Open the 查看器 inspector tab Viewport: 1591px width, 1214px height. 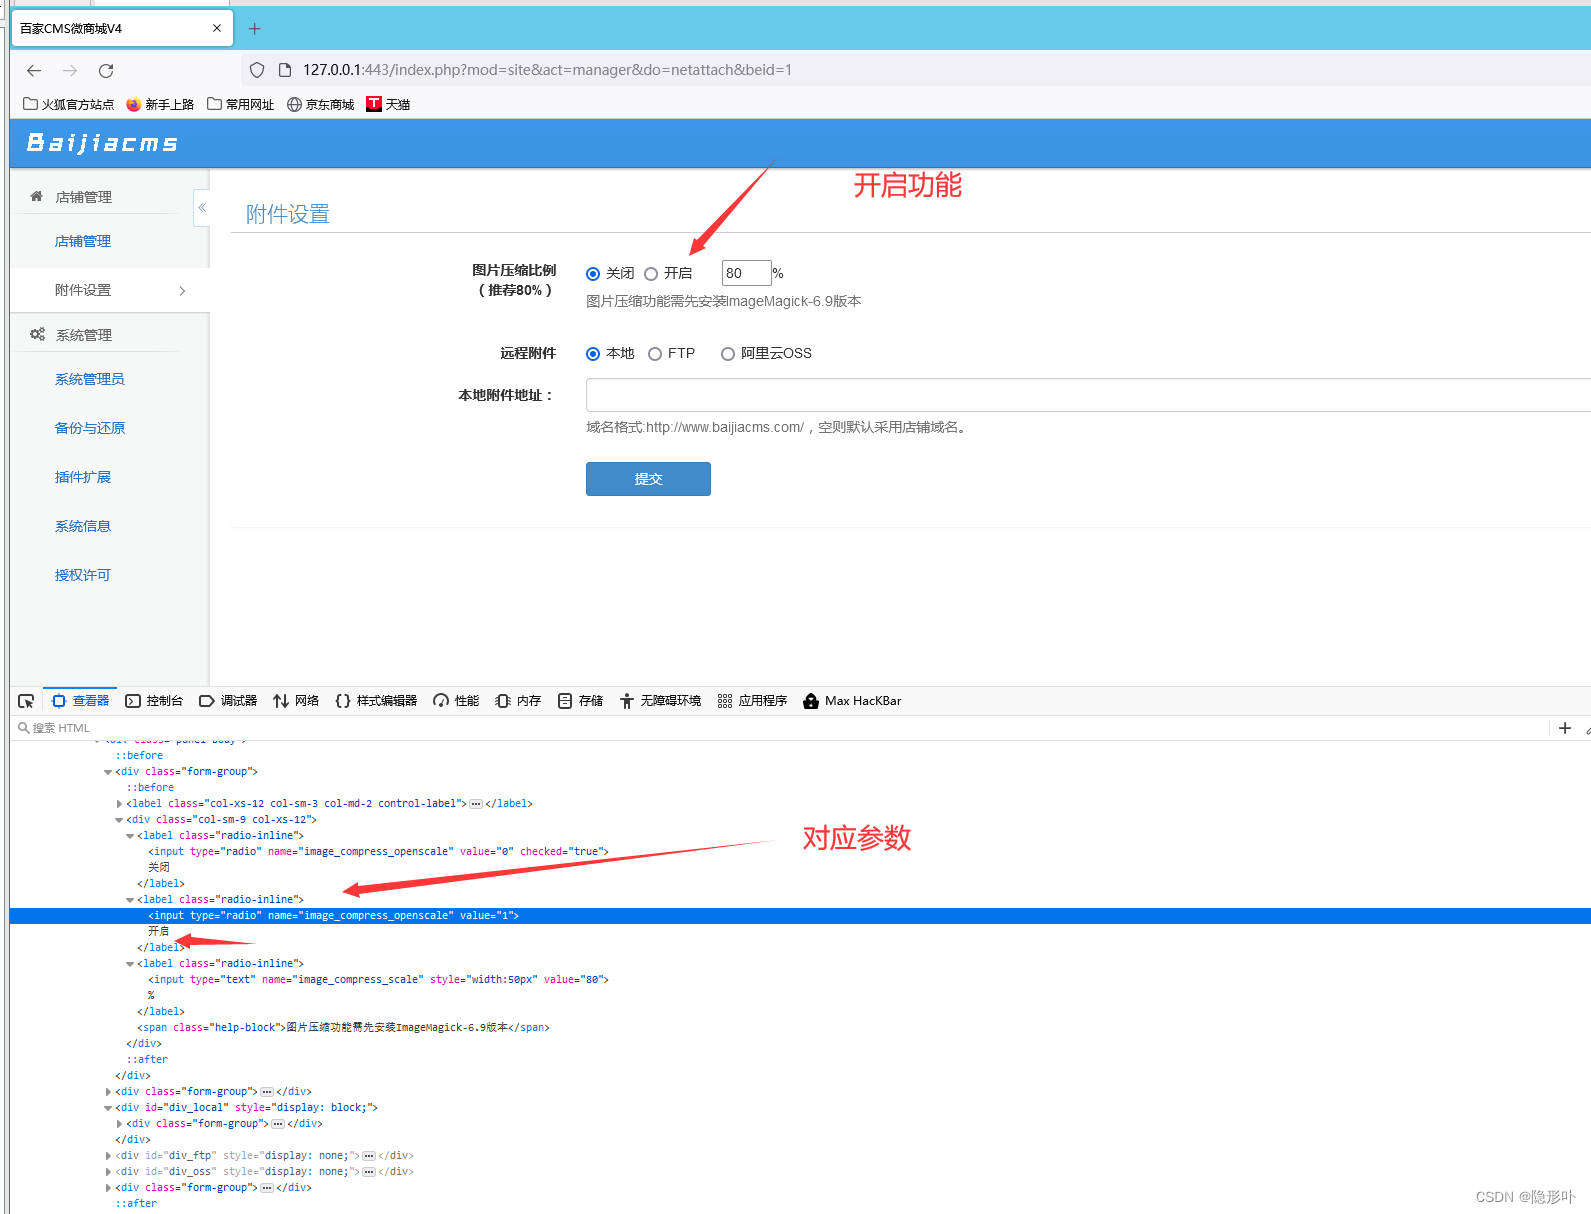pos(81,701)
